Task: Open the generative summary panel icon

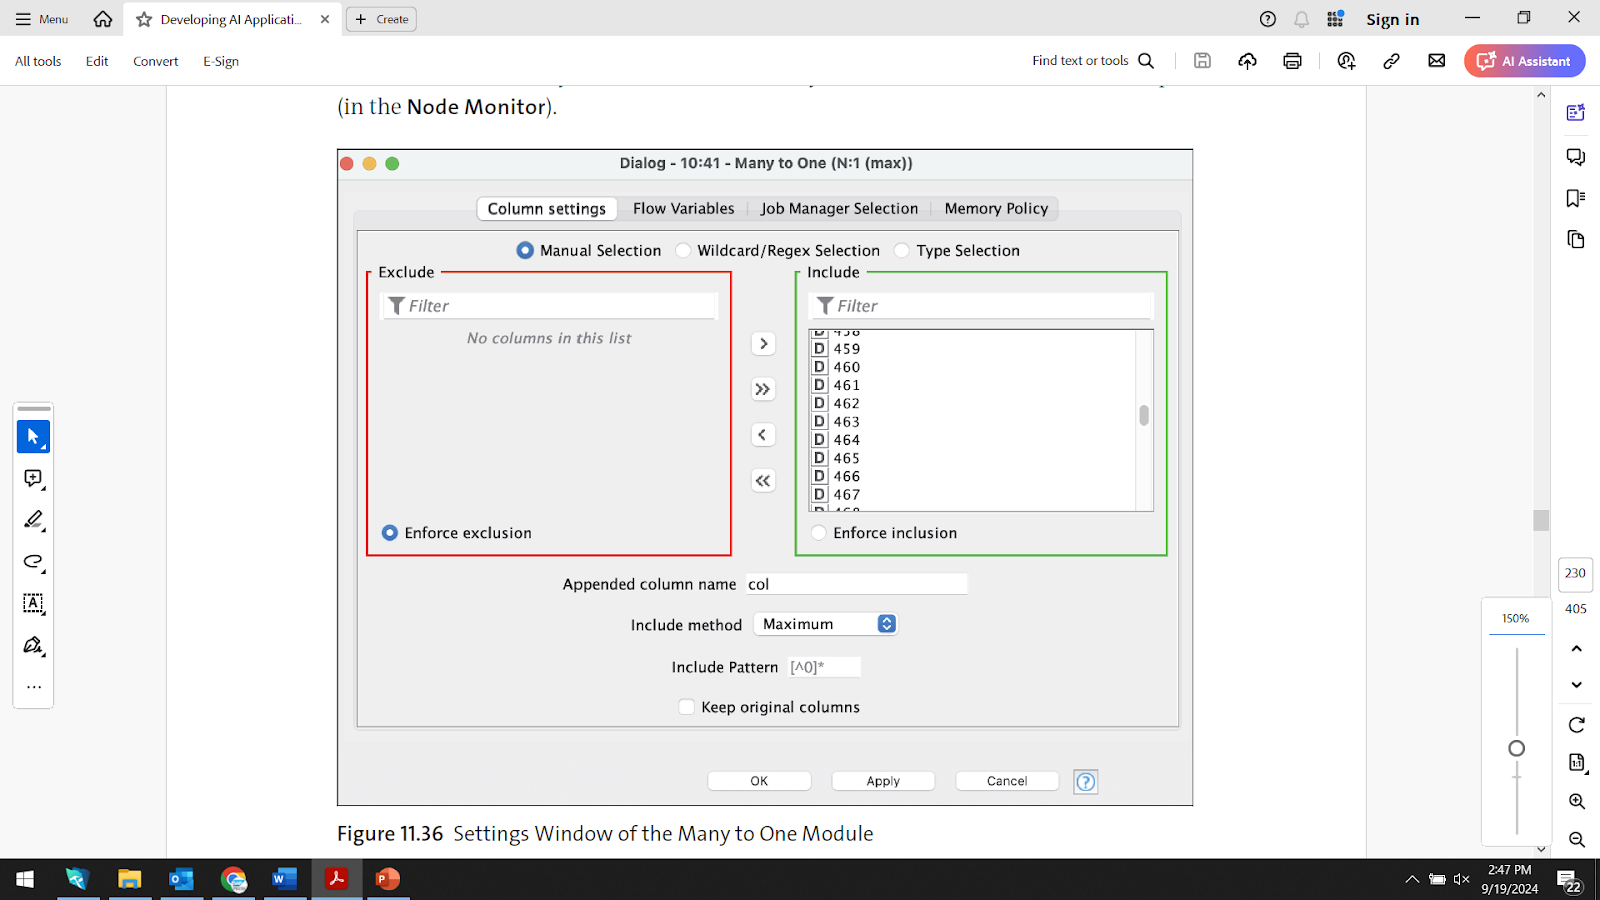Action: [1576, 113]
